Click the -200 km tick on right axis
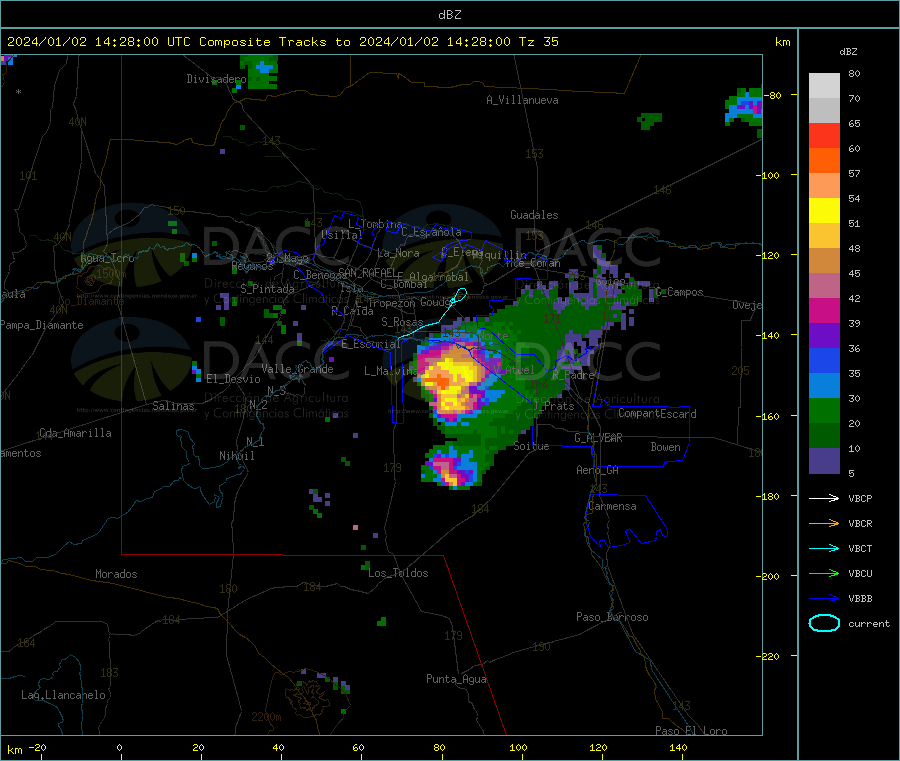This screenshot has width=900, height=761. pos(767,576)
